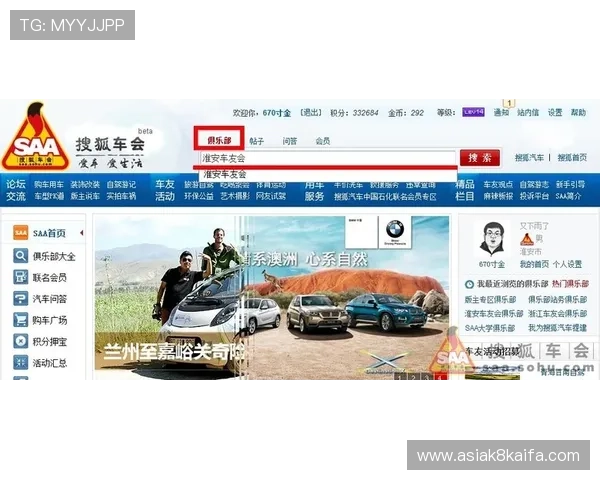Open 俱乐部大全 in the sidebar
This screenshot has height=480, width=600.
coord(54,256)
